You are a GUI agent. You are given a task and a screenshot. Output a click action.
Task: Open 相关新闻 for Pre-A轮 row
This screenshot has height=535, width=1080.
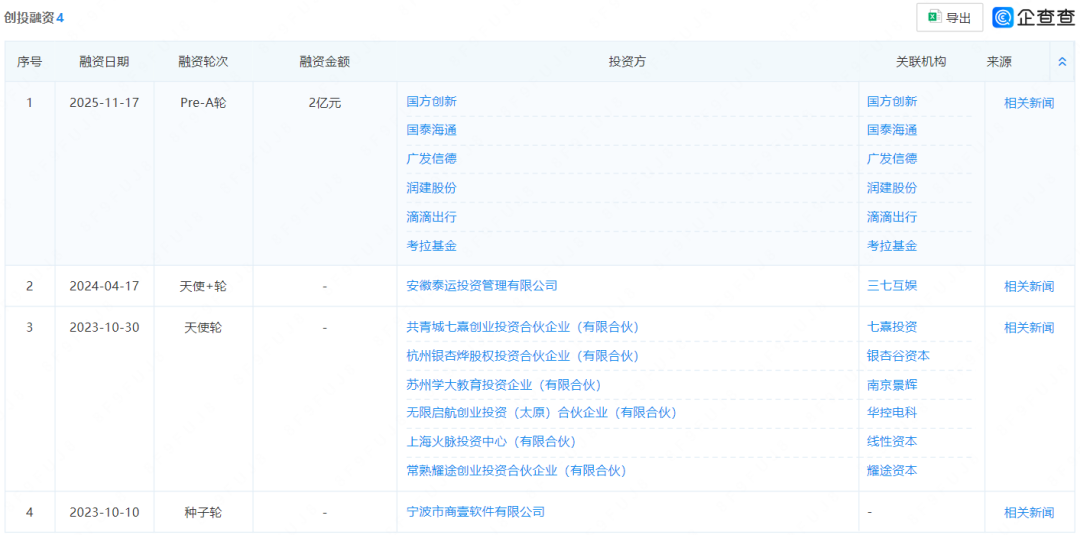click(1029, 103)
